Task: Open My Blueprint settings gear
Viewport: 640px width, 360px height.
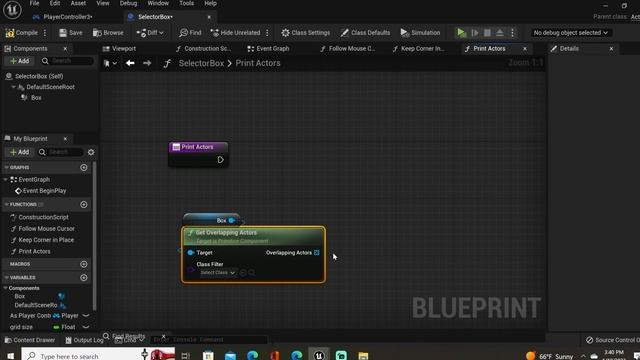Action: 91,152
